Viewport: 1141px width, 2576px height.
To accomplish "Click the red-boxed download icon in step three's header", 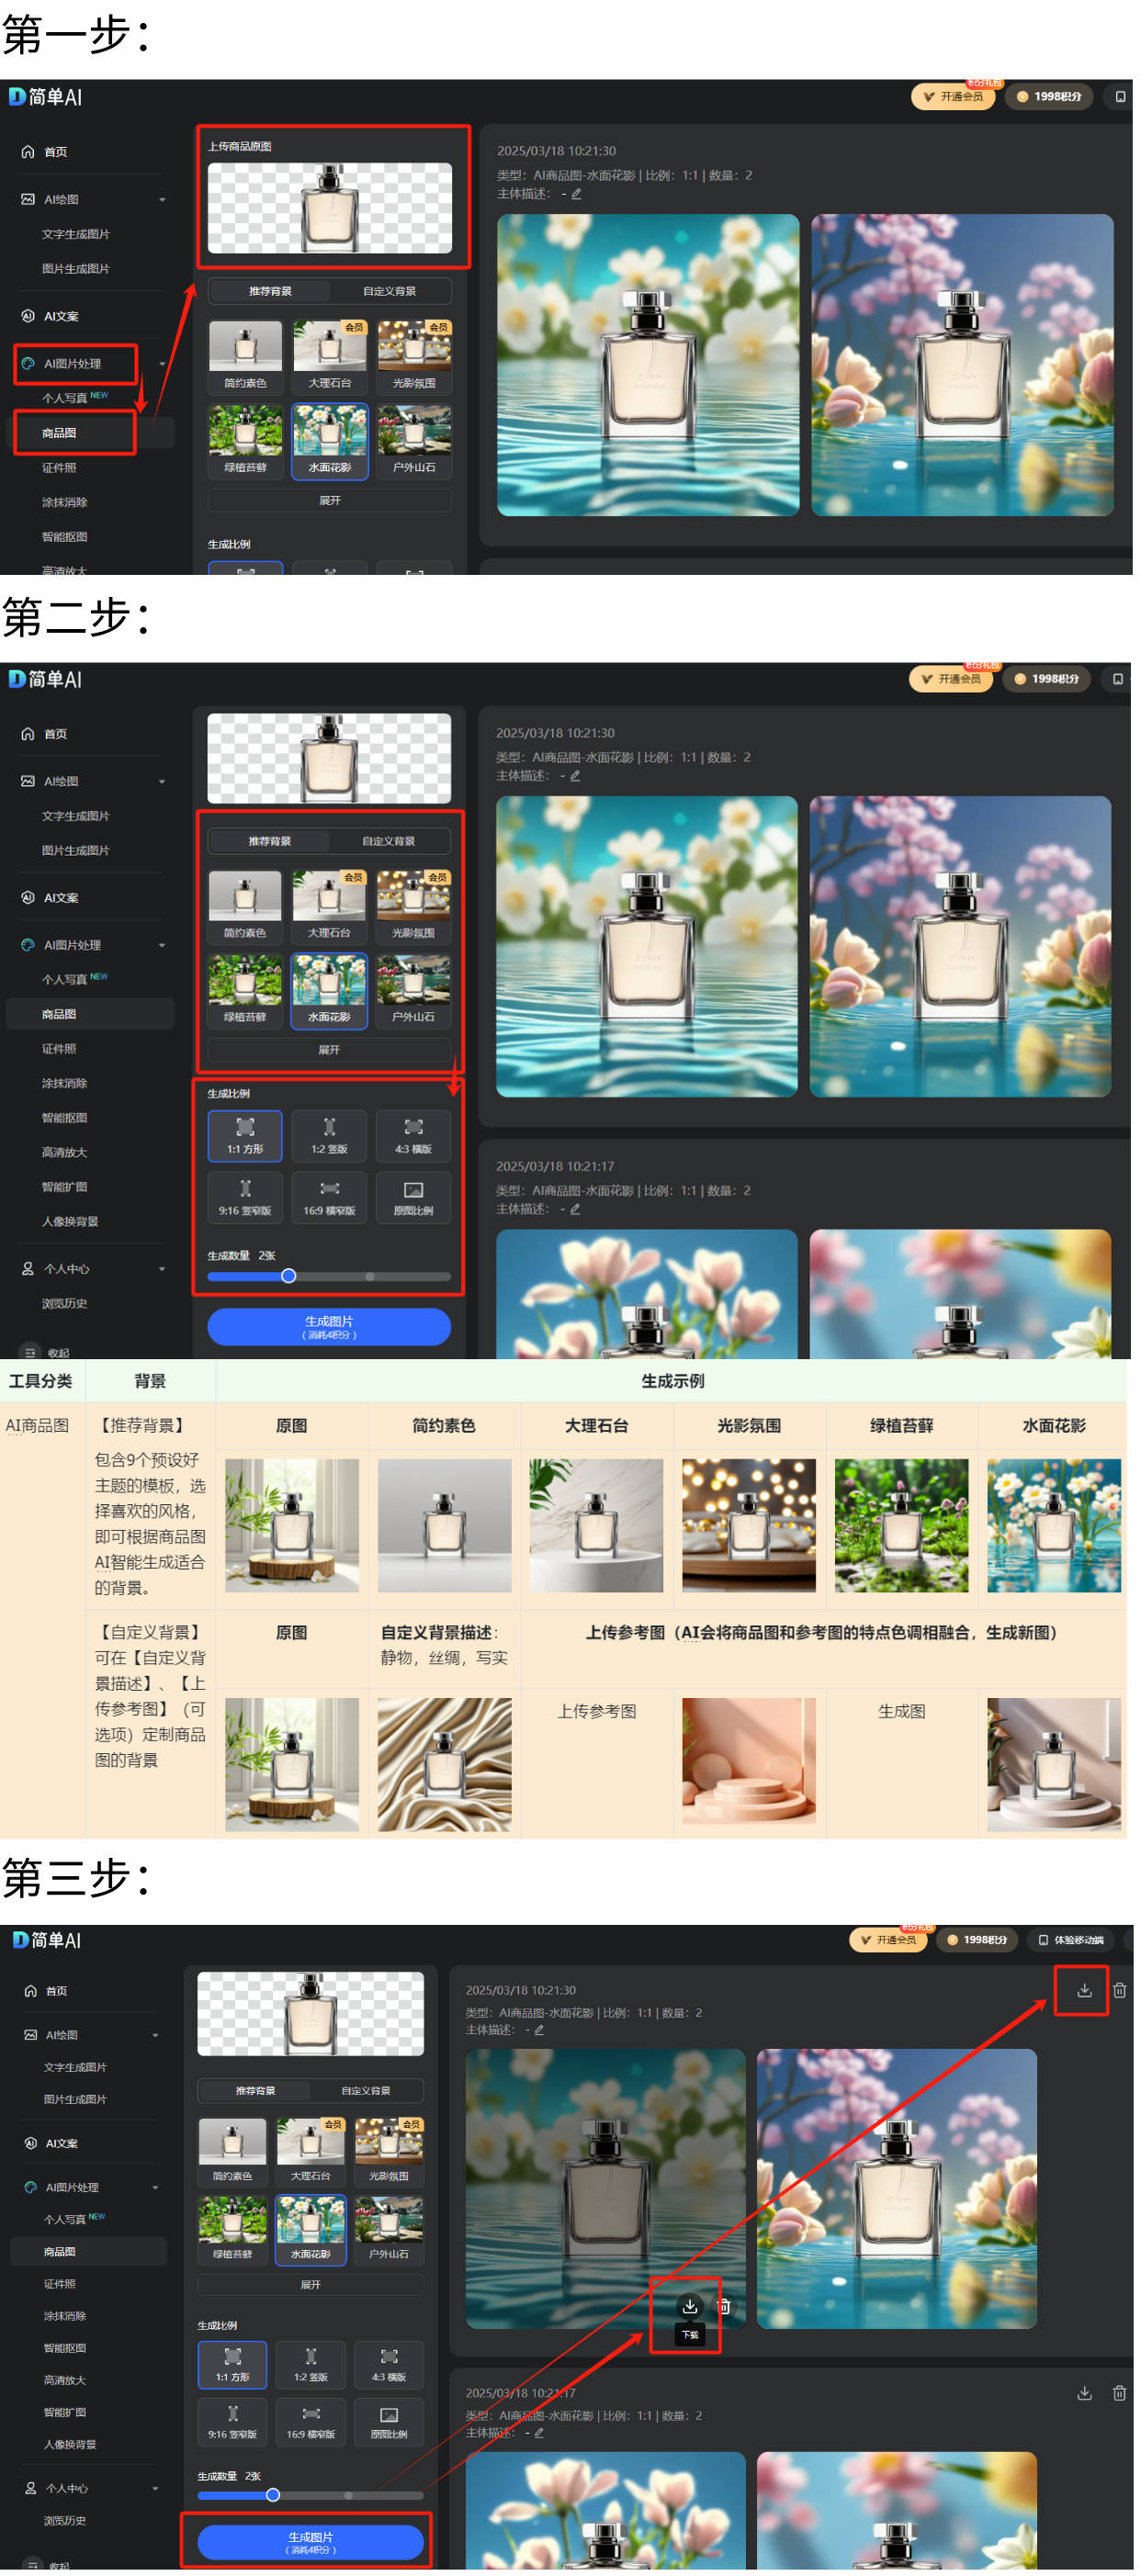I will (x=1083, y=1990).
